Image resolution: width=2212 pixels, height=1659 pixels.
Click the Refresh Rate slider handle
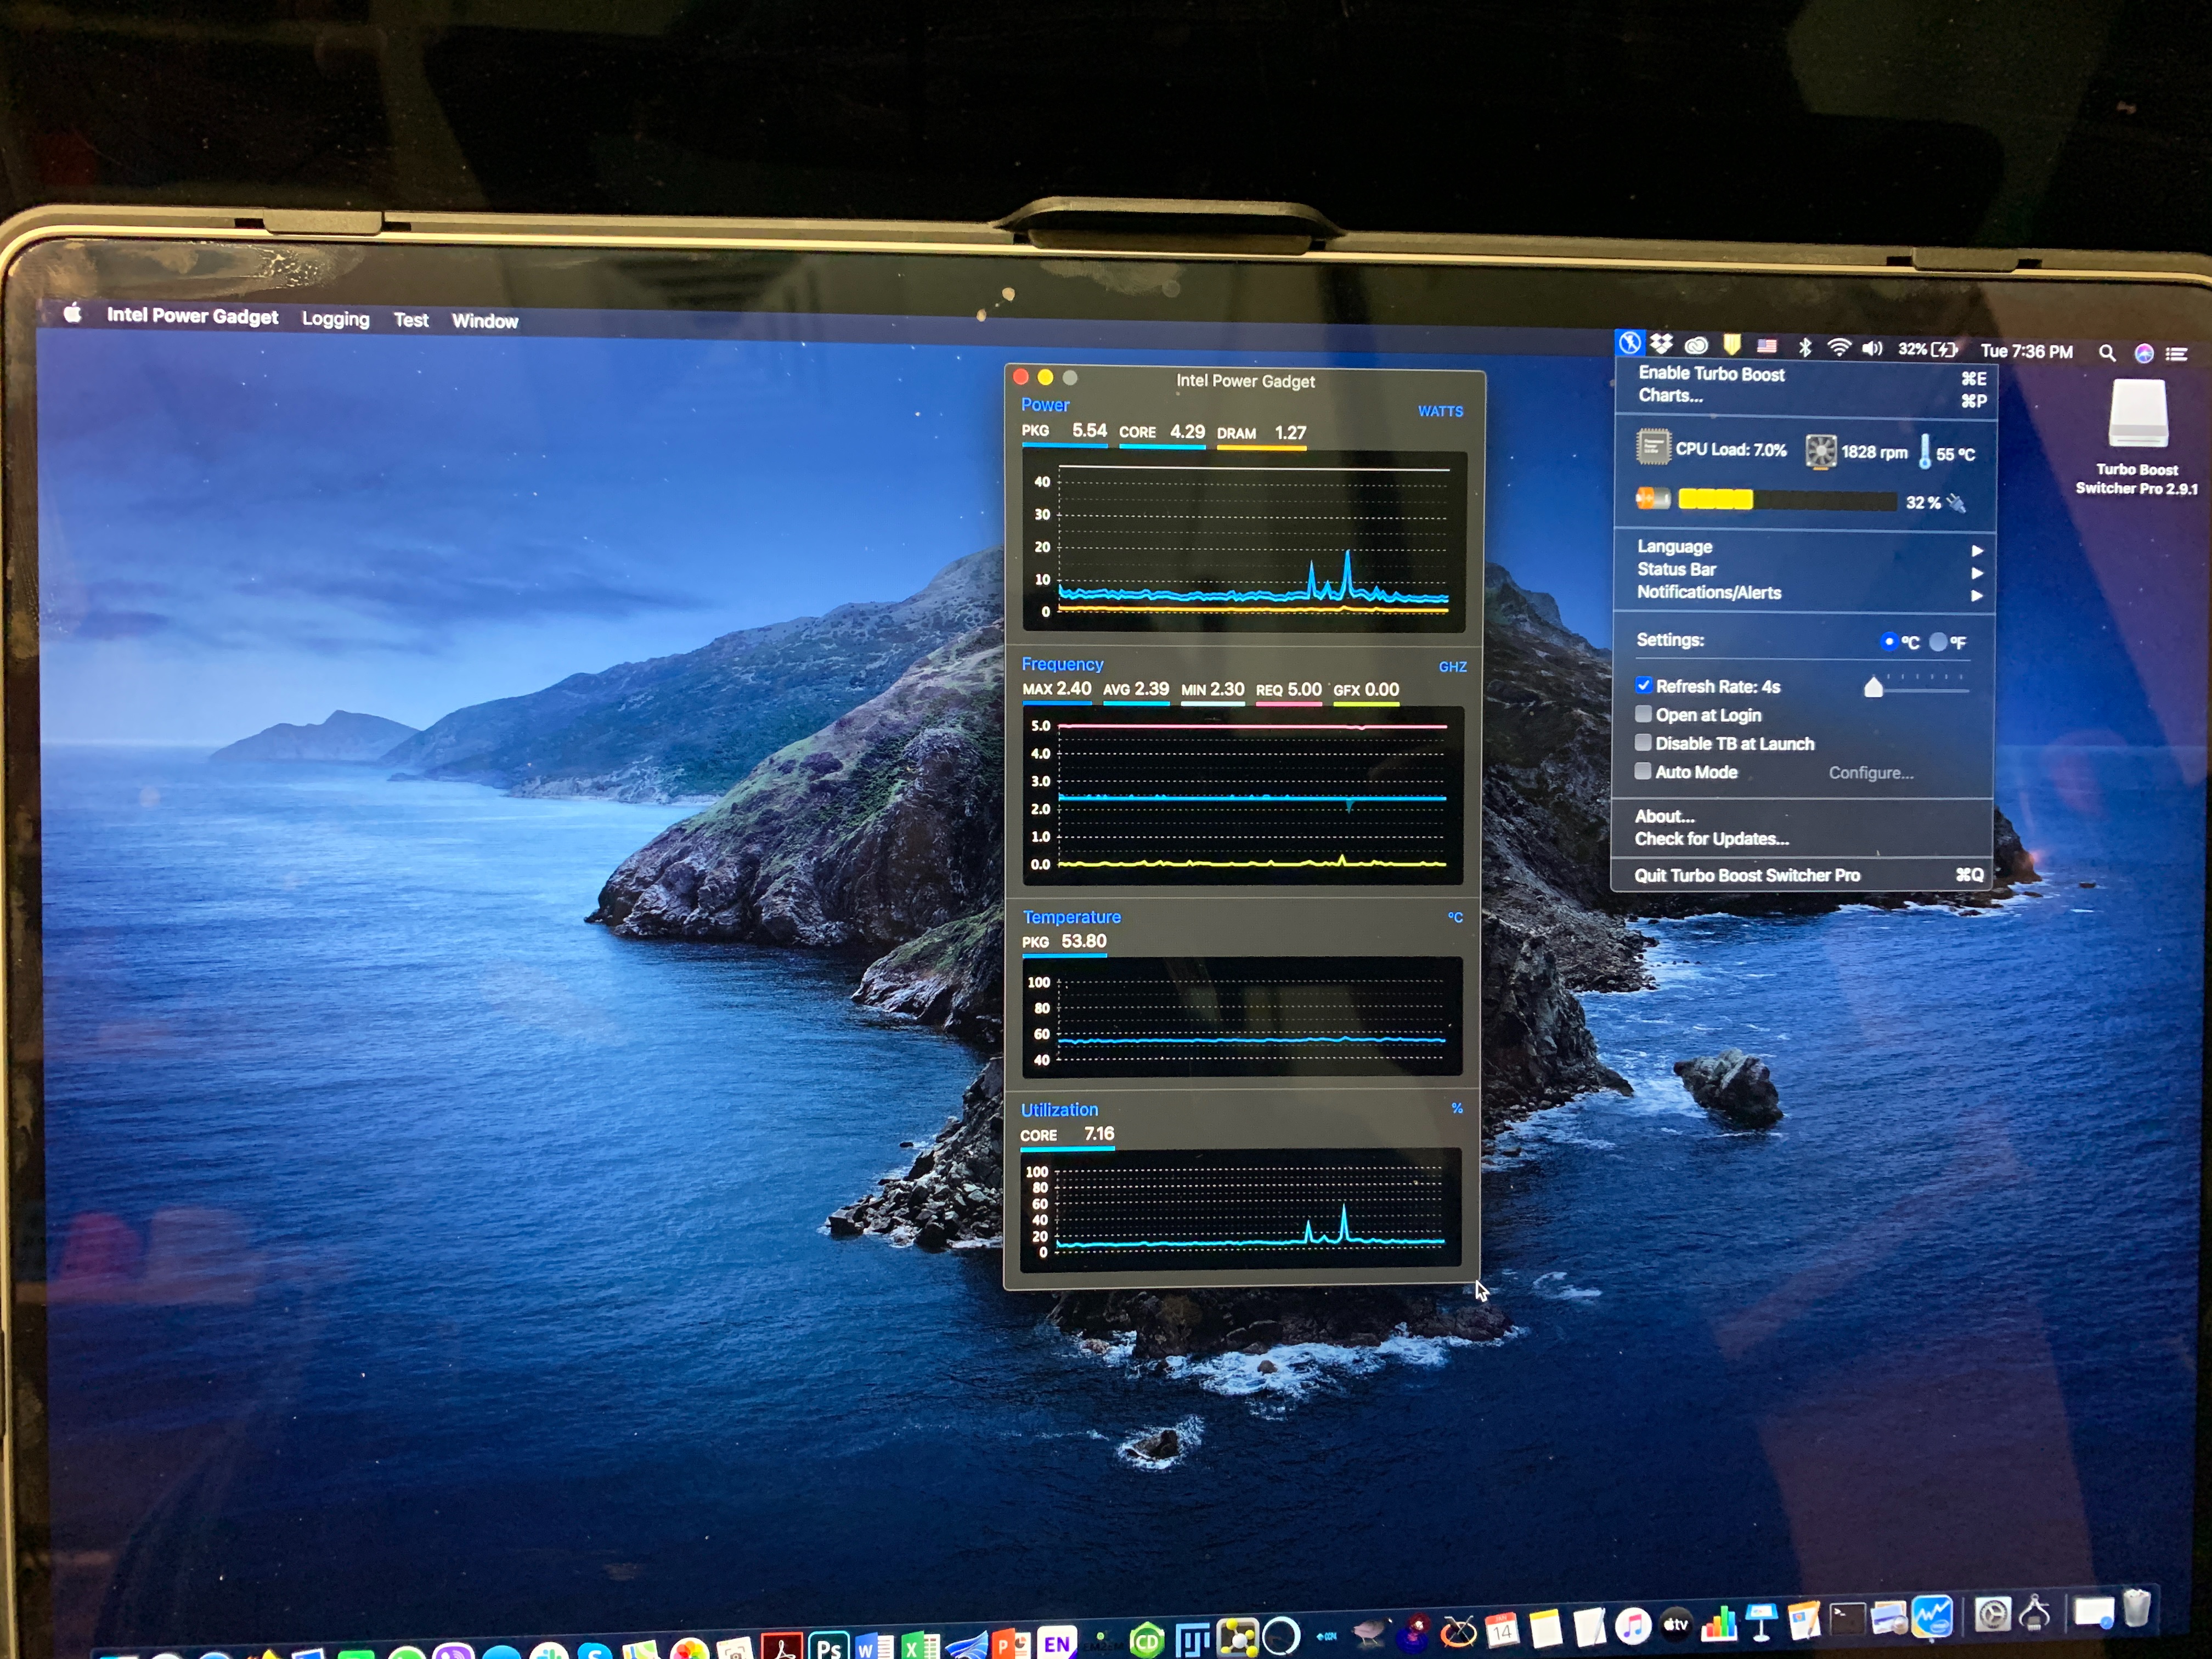tap(1874, 687)
